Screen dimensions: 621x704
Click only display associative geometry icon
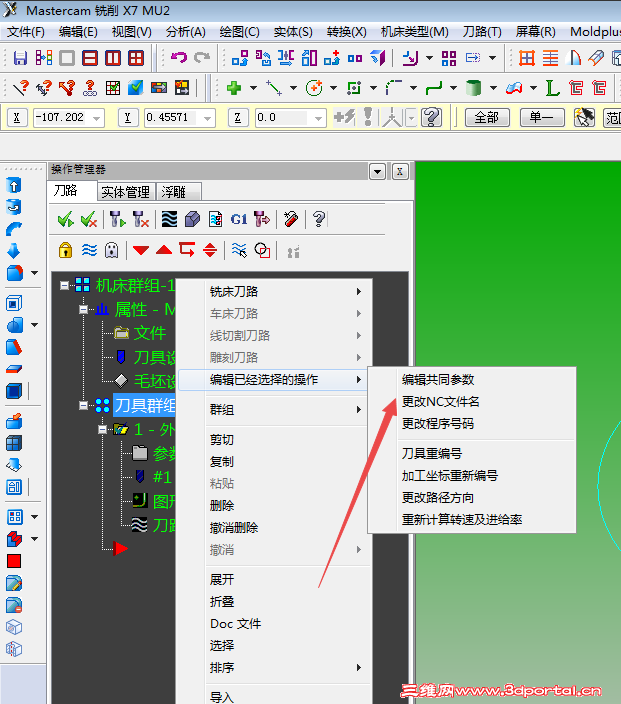click(x=262, y=250)
